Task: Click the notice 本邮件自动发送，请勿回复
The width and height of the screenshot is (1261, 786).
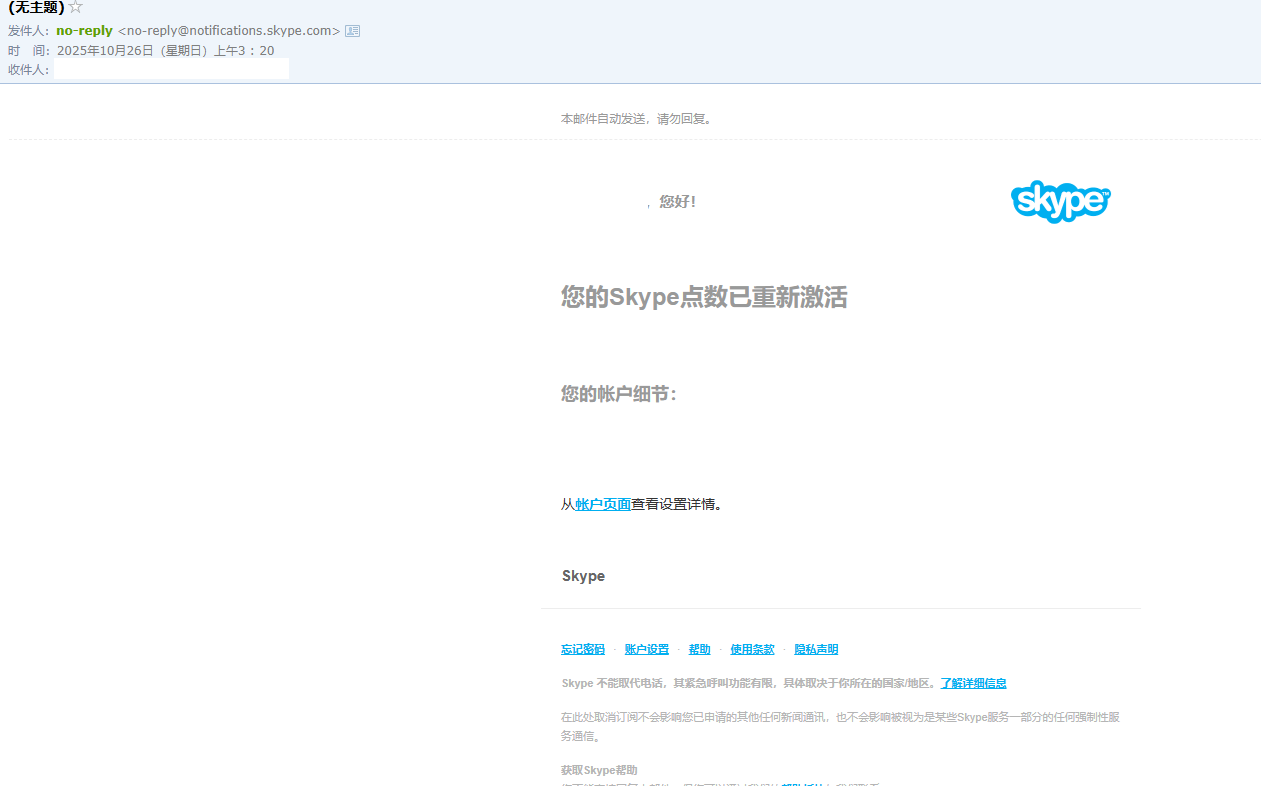Action: [x=636, y=119]
